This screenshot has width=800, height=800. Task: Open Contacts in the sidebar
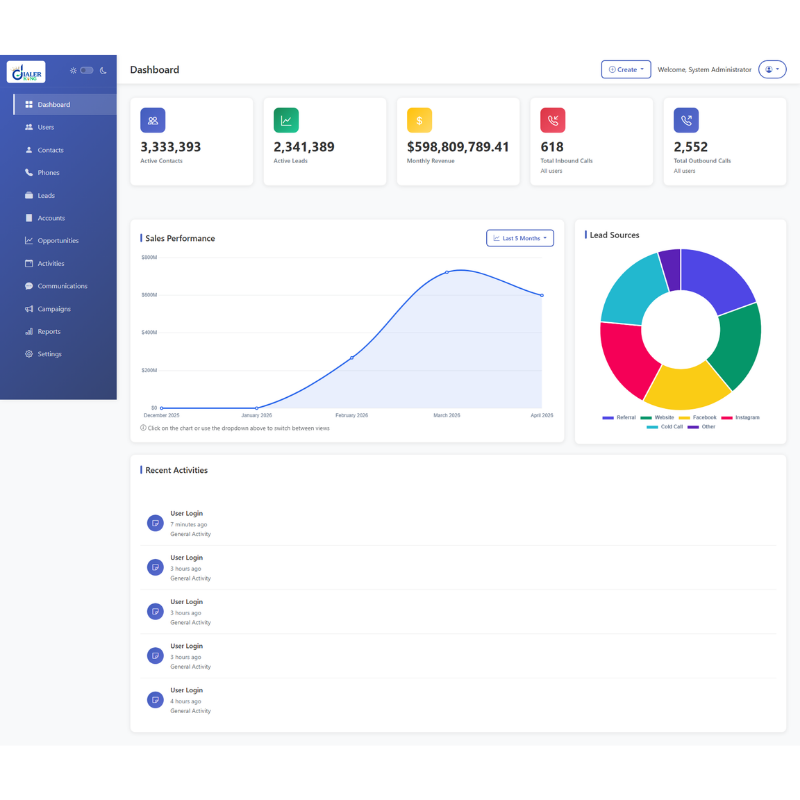(x=65, y=150)
